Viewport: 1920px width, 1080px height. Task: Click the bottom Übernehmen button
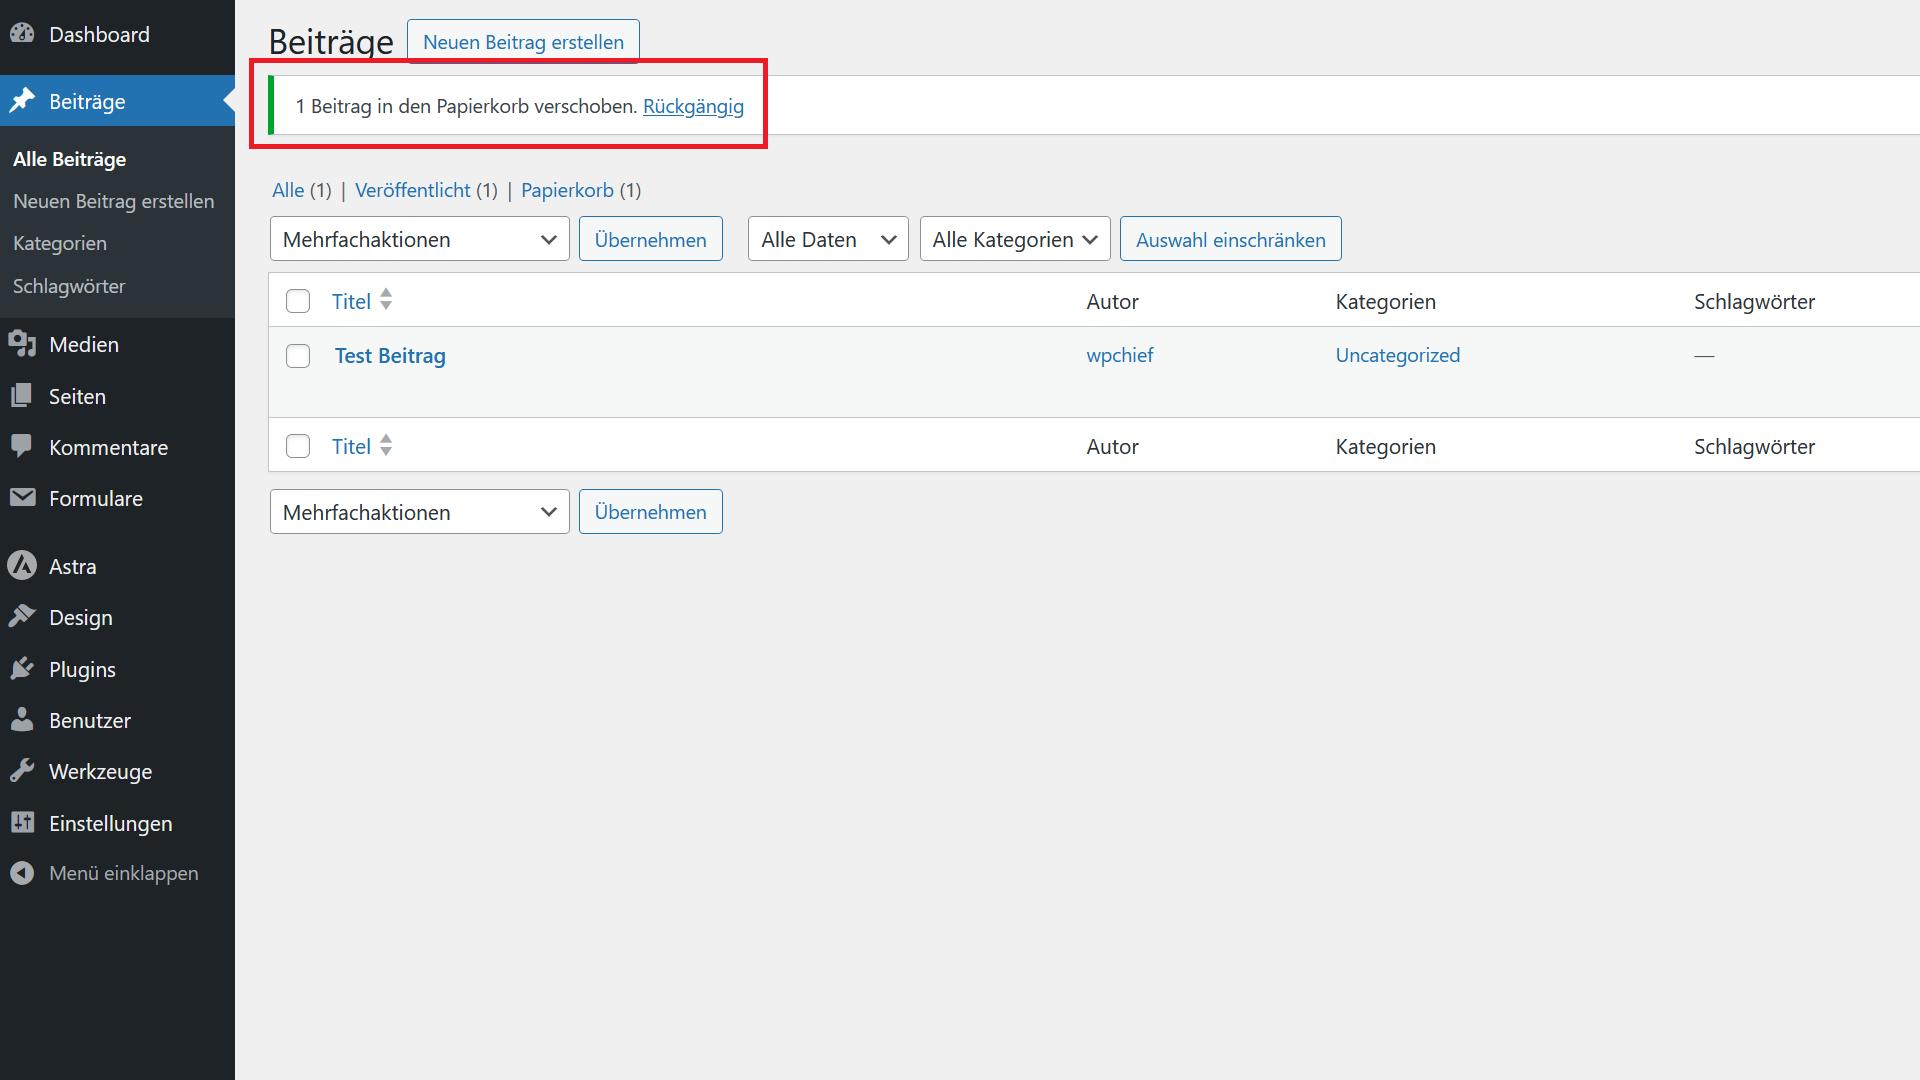(x=651, y=512)
